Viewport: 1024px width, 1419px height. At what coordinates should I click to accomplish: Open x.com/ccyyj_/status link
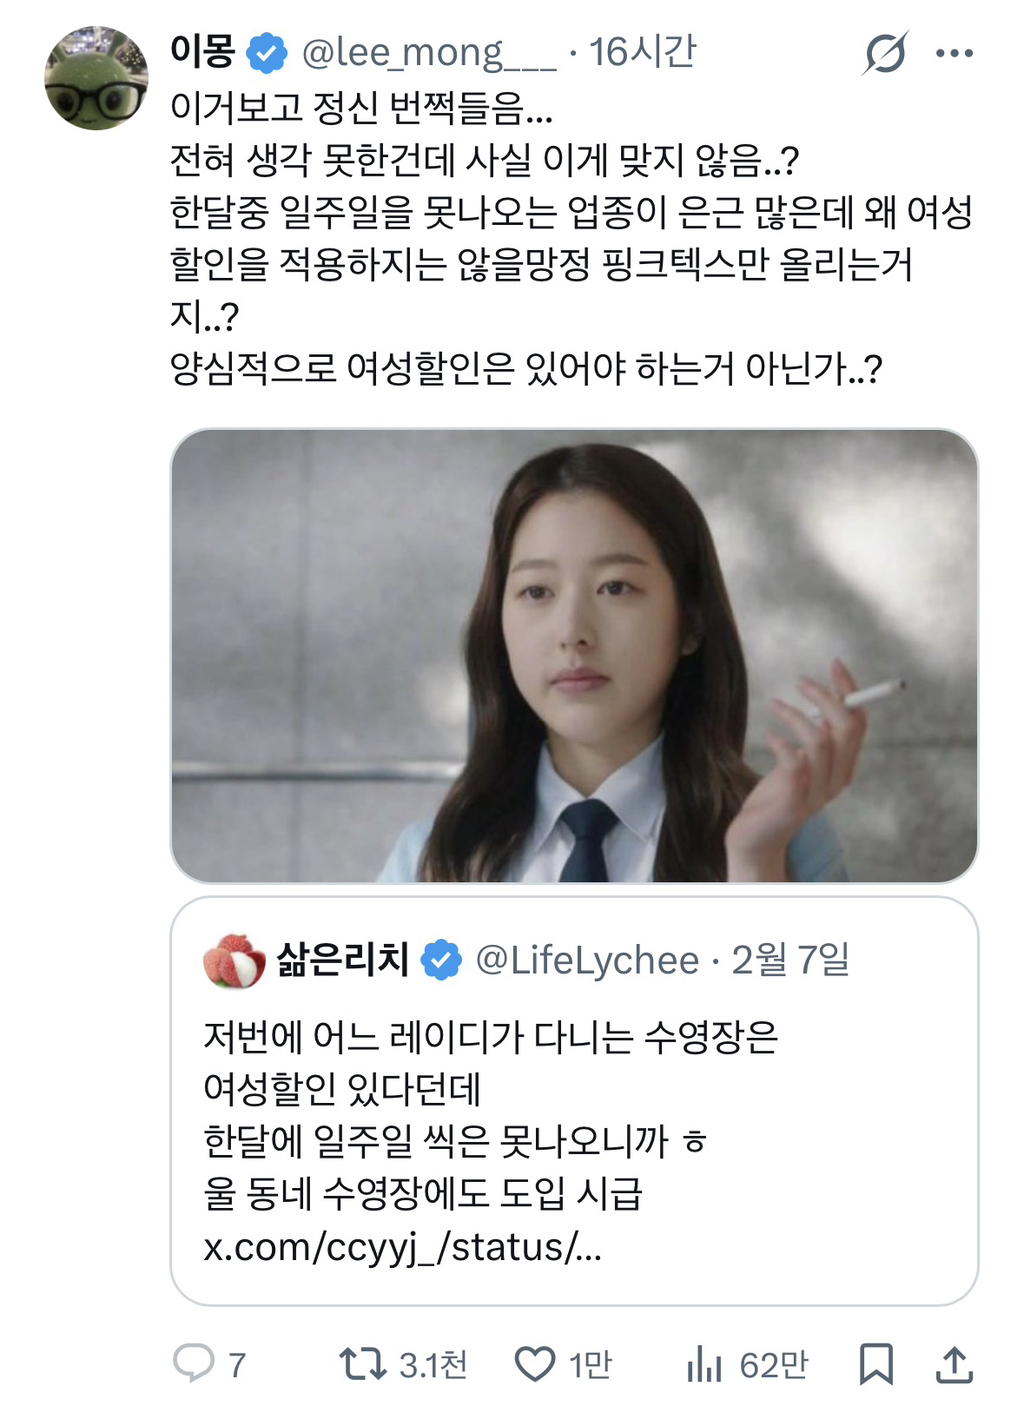403,1247
